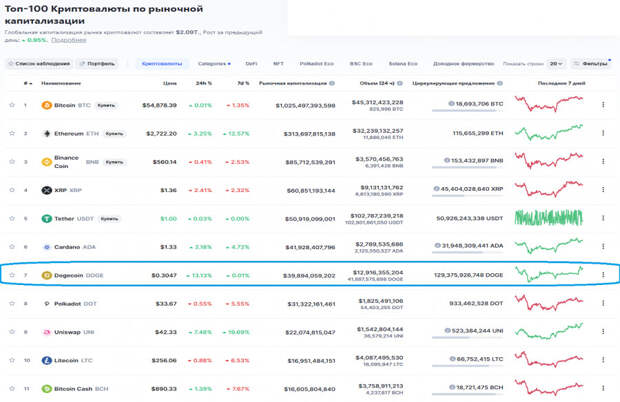
Task: Click info icon beside Рыночная капитализация header
Action: coord(332,83)
